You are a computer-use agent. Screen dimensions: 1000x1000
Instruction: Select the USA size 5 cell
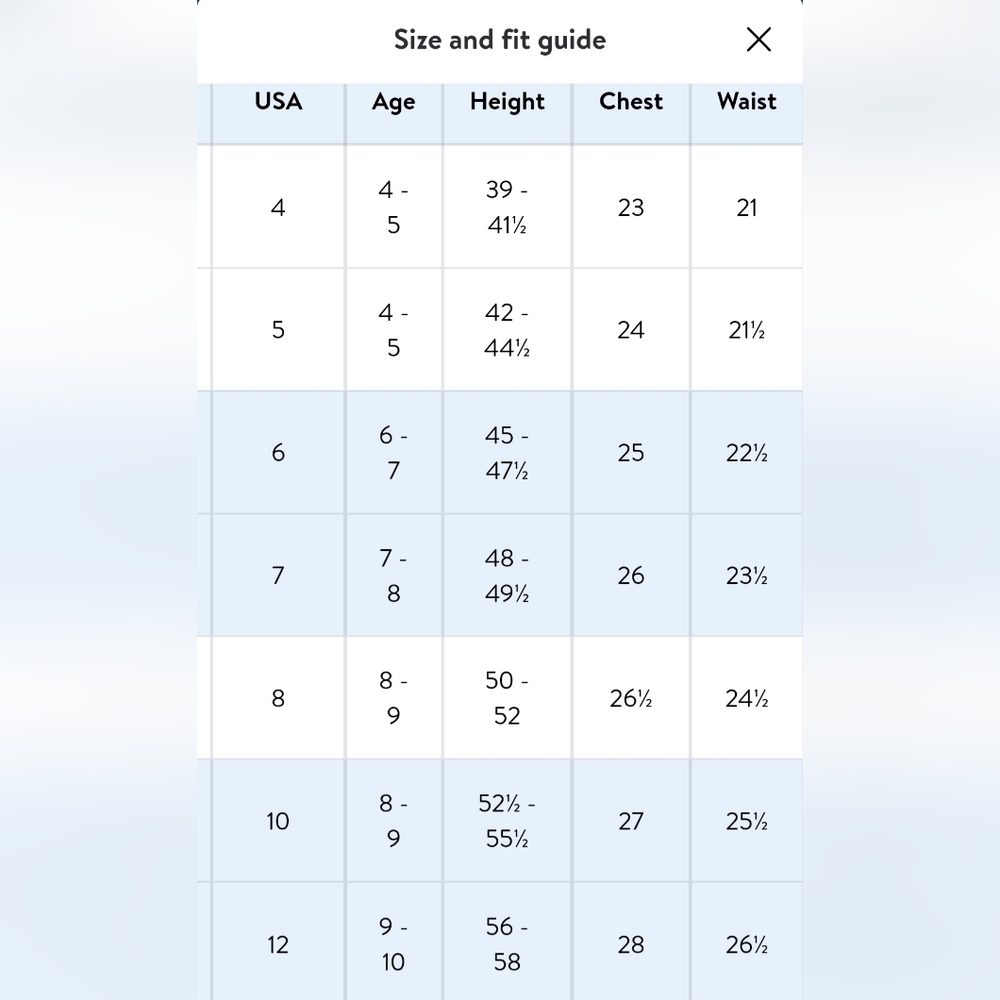[x=278, y=330]
